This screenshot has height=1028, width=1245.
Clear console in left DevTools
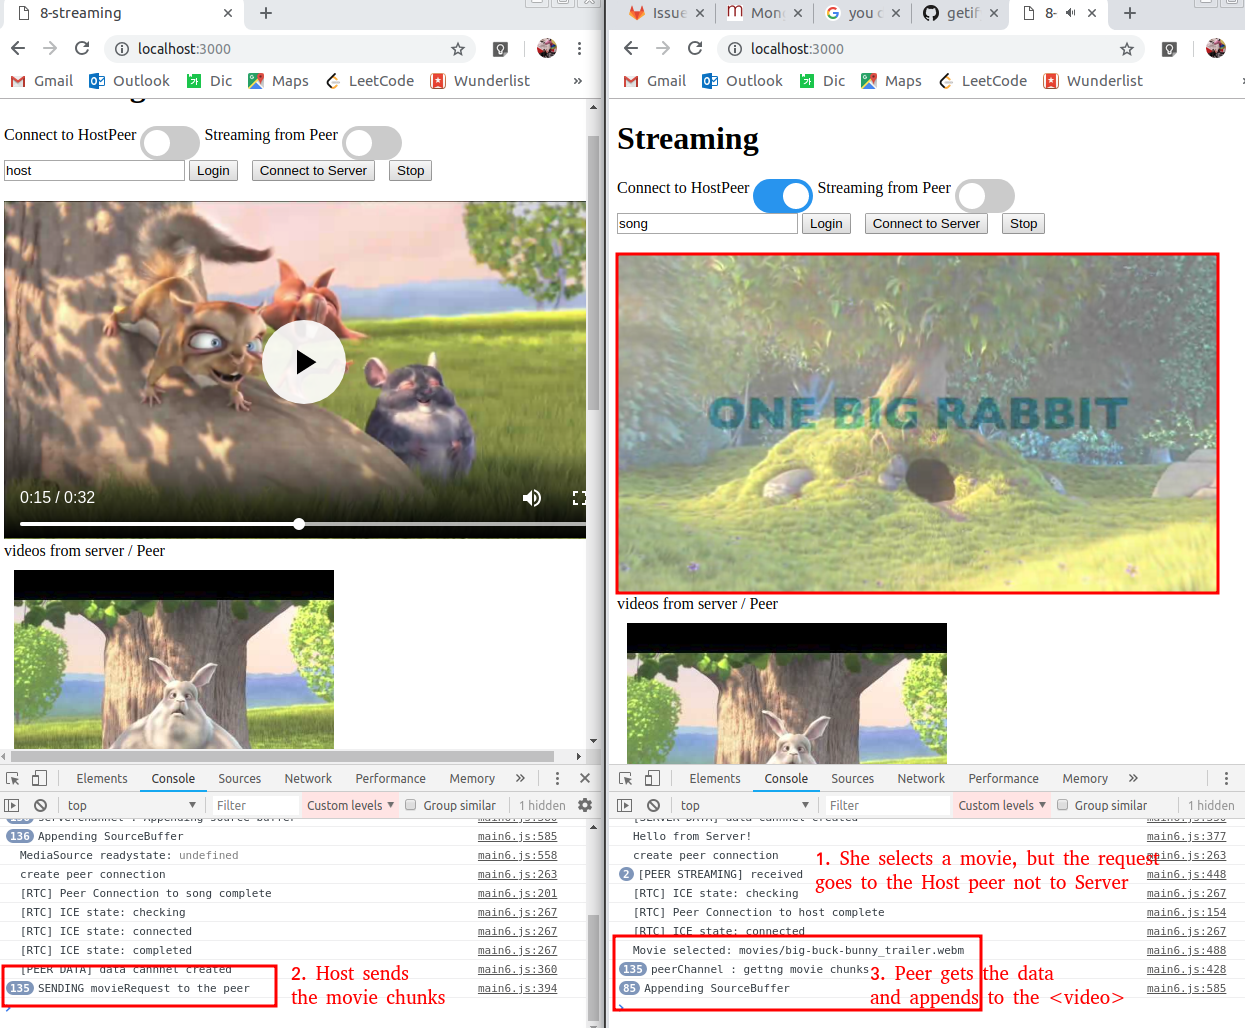pyautogui.click(x=40, y=805)
